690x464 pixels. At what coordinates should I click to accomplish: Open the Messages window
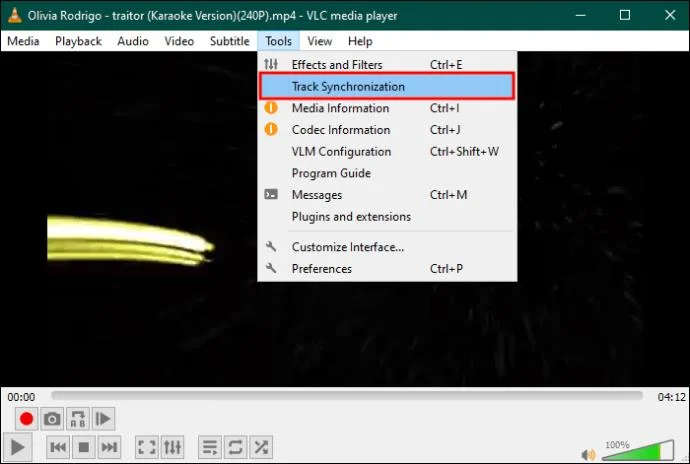coord(387,195)
